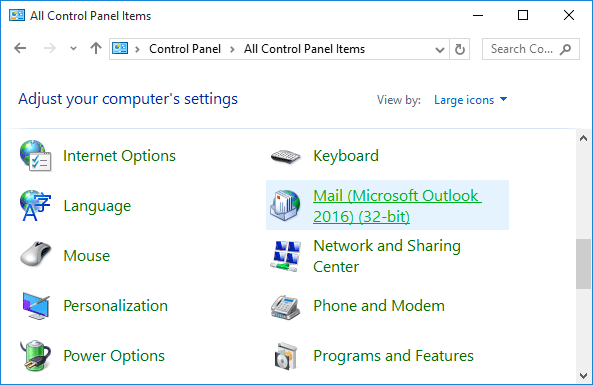Viewport: 593px width, 385px height.
Task: Click the Control Panel breadcrumb
Action: pyautogui.click(x=185, y=49)
